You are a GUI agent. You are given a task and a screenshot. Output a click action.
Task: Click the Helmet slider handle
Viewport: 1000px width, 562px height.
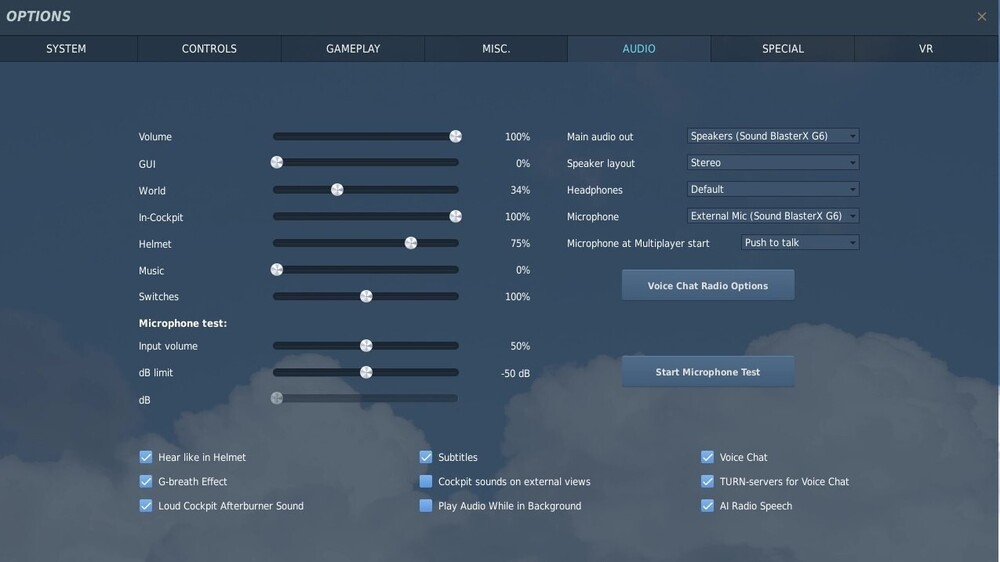click(411, 243)
